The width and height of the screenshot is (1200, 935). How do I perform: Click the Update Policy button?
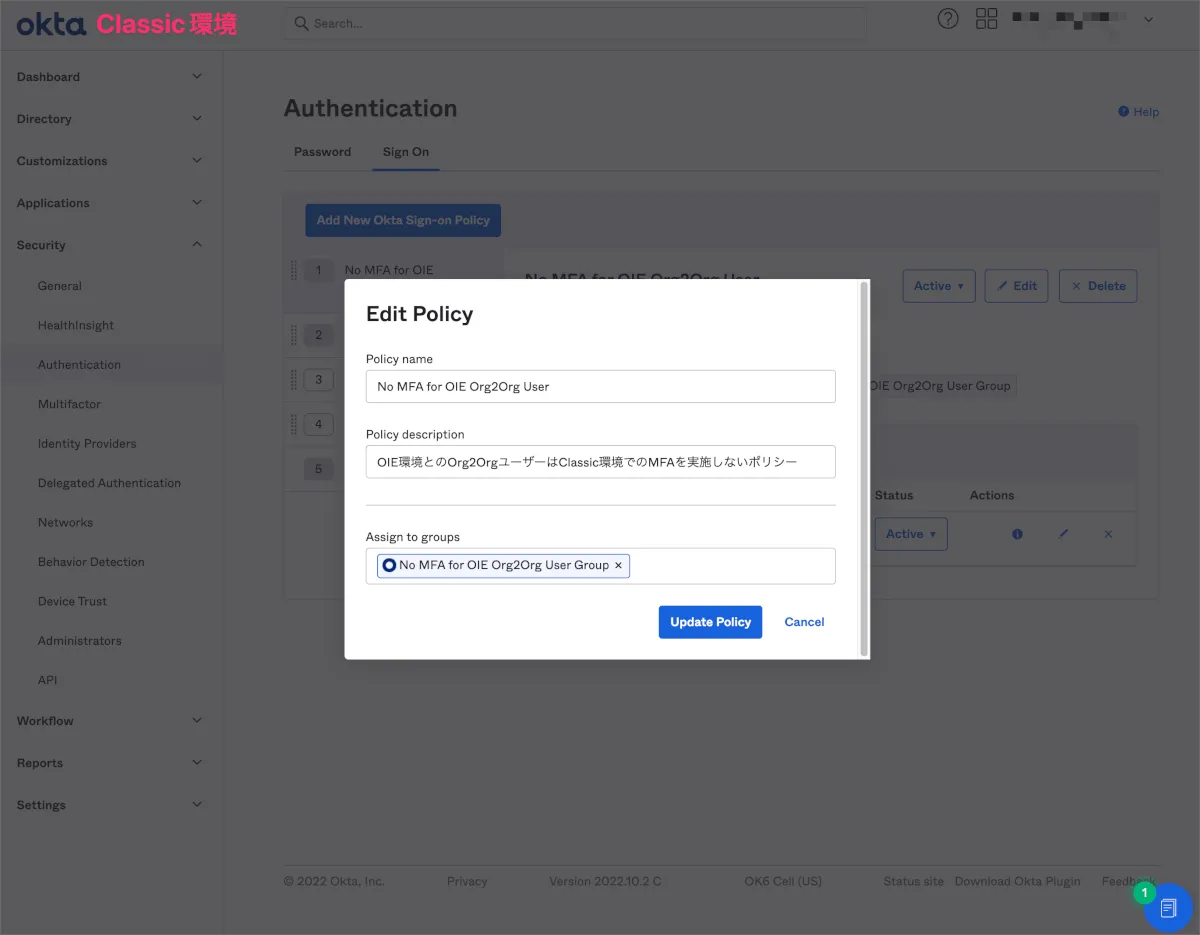[x=710, y=622]
